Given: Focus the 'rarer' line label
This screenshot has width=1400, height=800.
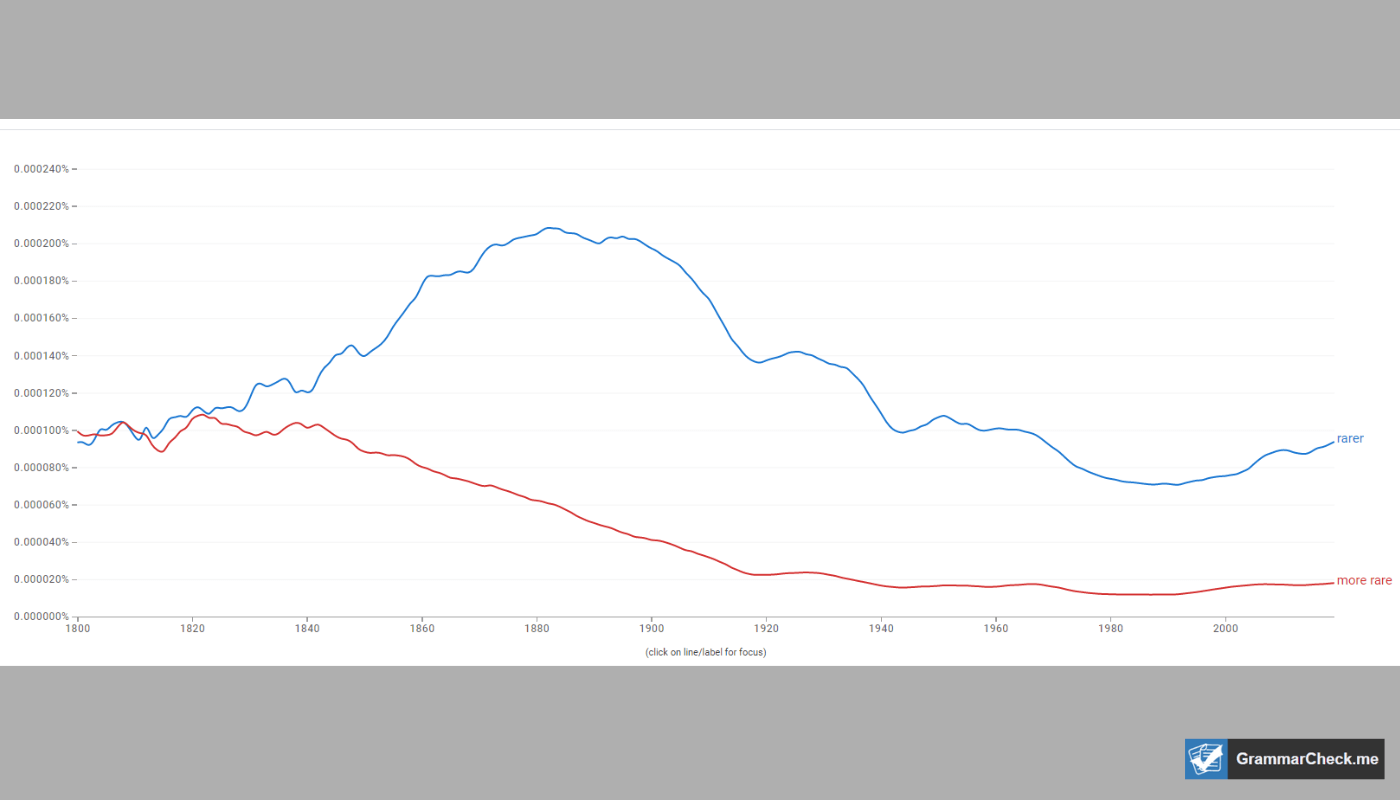Looking at the screenshot, I should 1350,439.
